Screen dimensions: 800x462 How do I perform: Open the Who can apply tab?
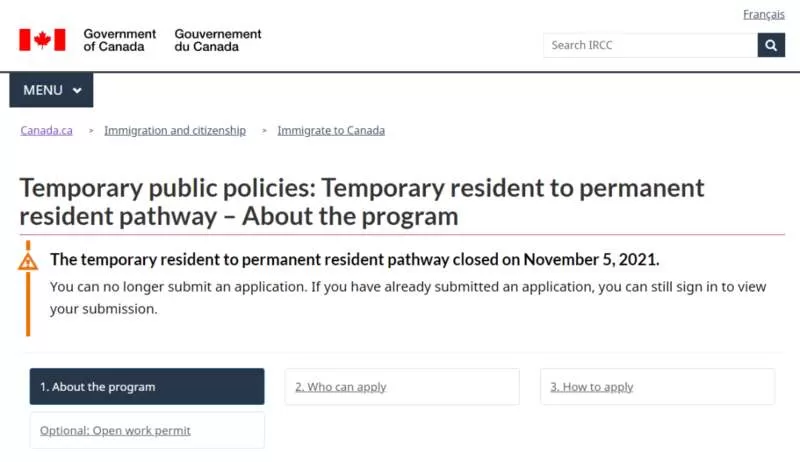click(x=402, y=387)
